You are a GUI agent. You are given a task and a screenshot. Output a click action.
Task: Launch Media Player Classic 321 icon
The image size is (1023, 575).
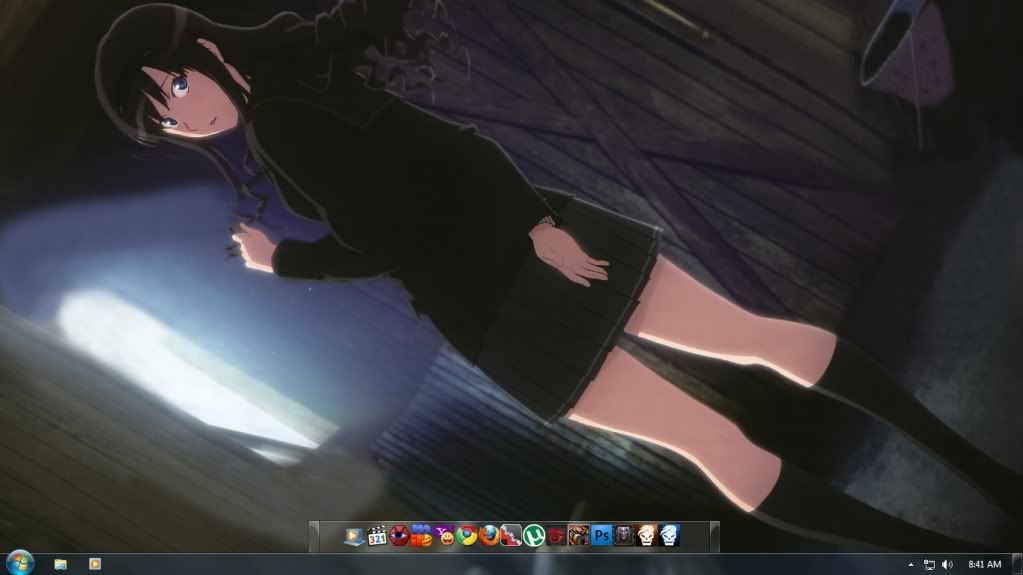[377, 536]
